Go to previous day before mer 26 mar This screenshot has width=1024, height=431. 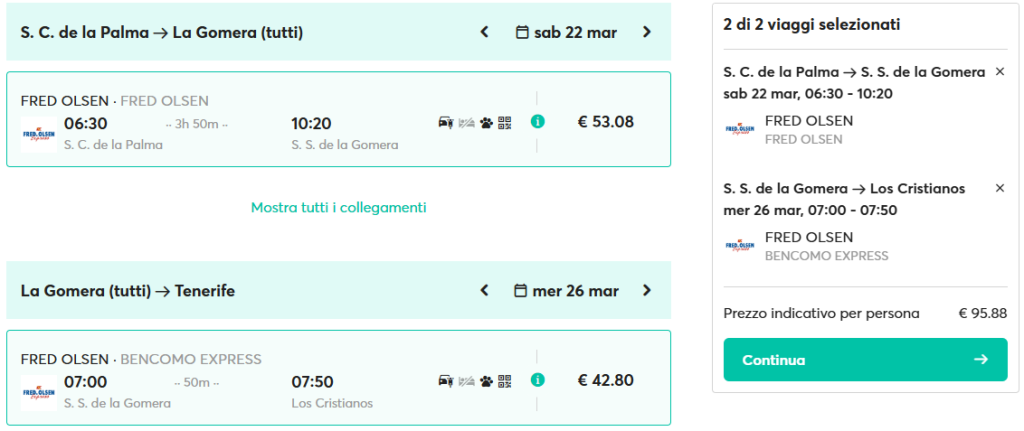[485, 291]
